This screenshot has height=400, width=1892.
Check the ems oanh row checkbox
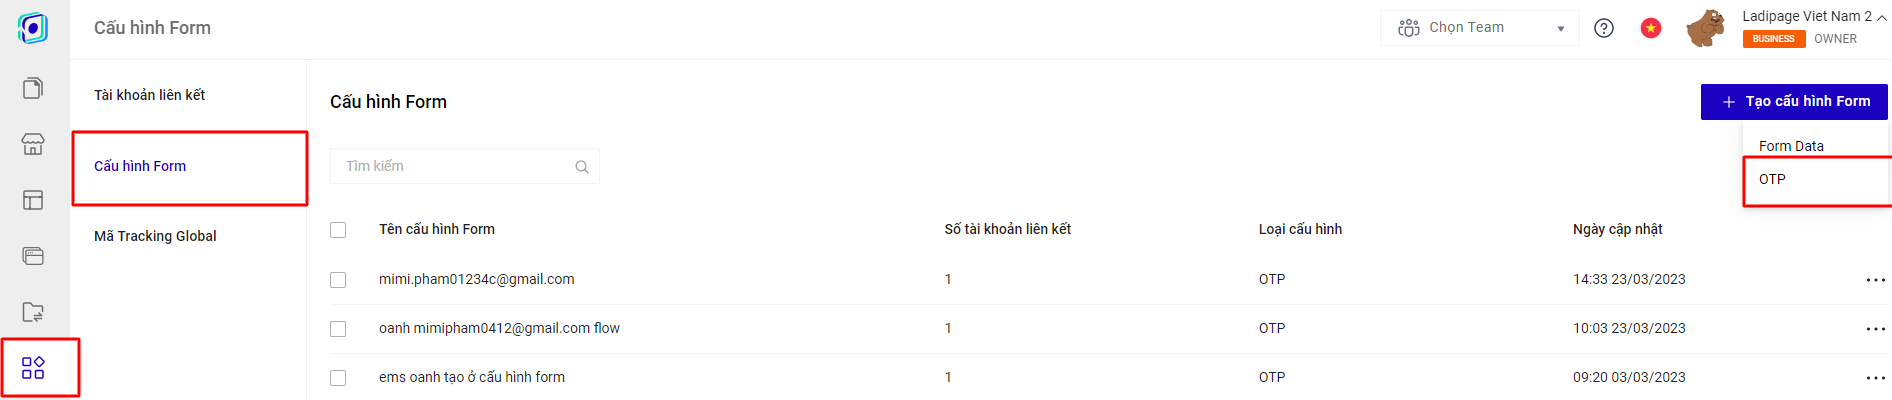click(338, 378)
